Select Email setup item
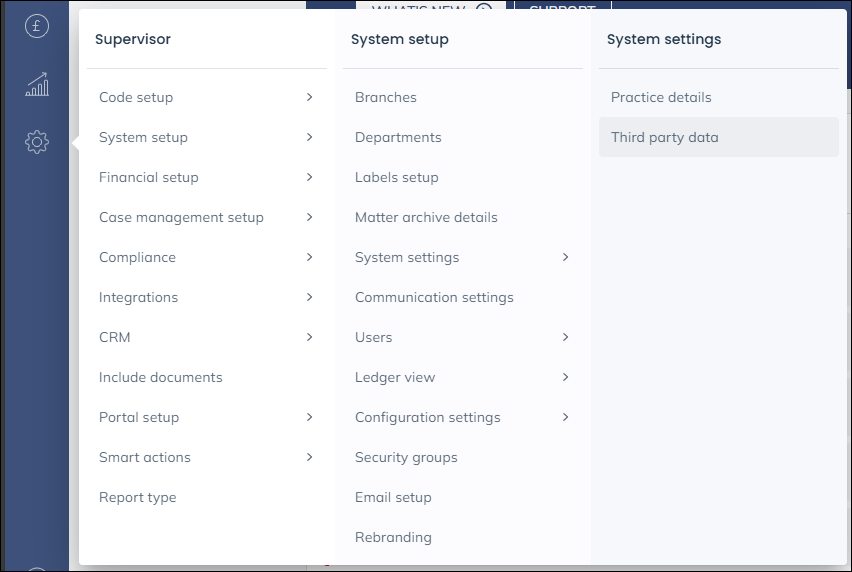 click(393, 497)
